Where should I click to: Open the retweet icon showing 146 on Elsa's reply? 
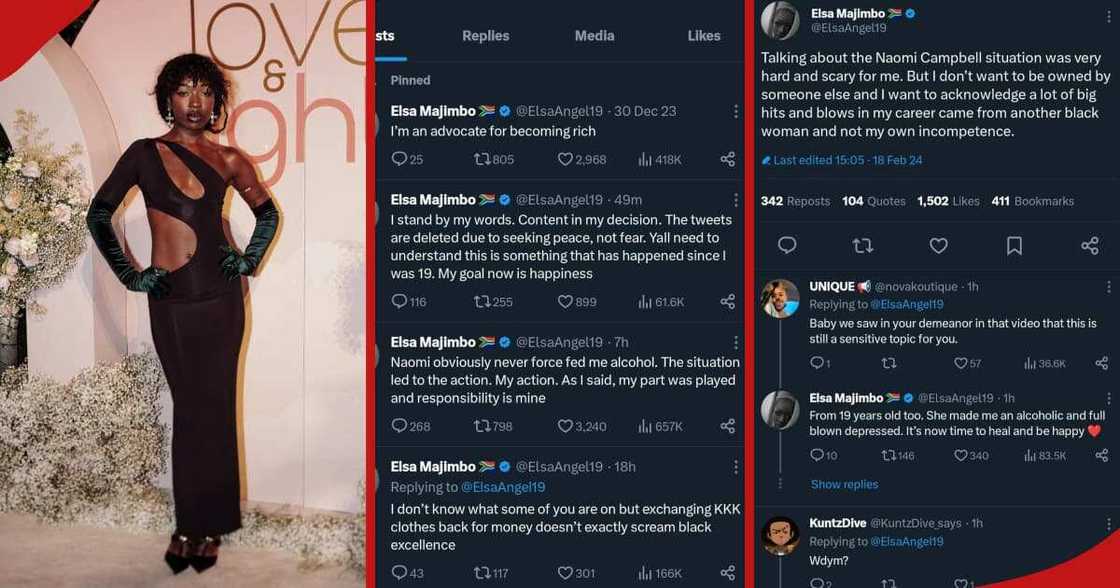pyautogui.click(x=890, y=455)
